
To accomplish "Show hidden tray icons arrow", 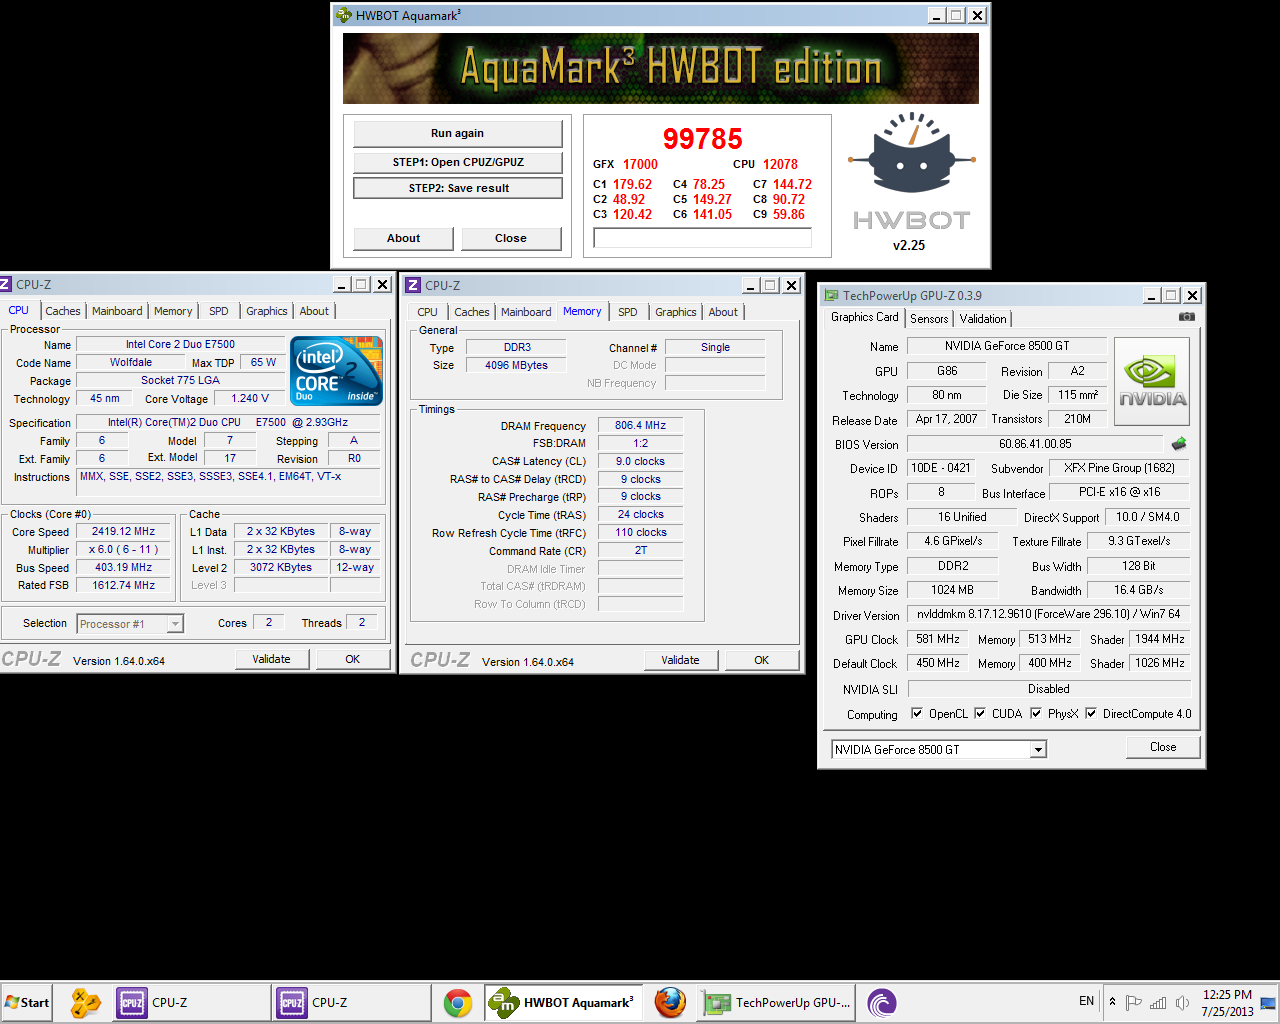I will tap(1112, 1002).
